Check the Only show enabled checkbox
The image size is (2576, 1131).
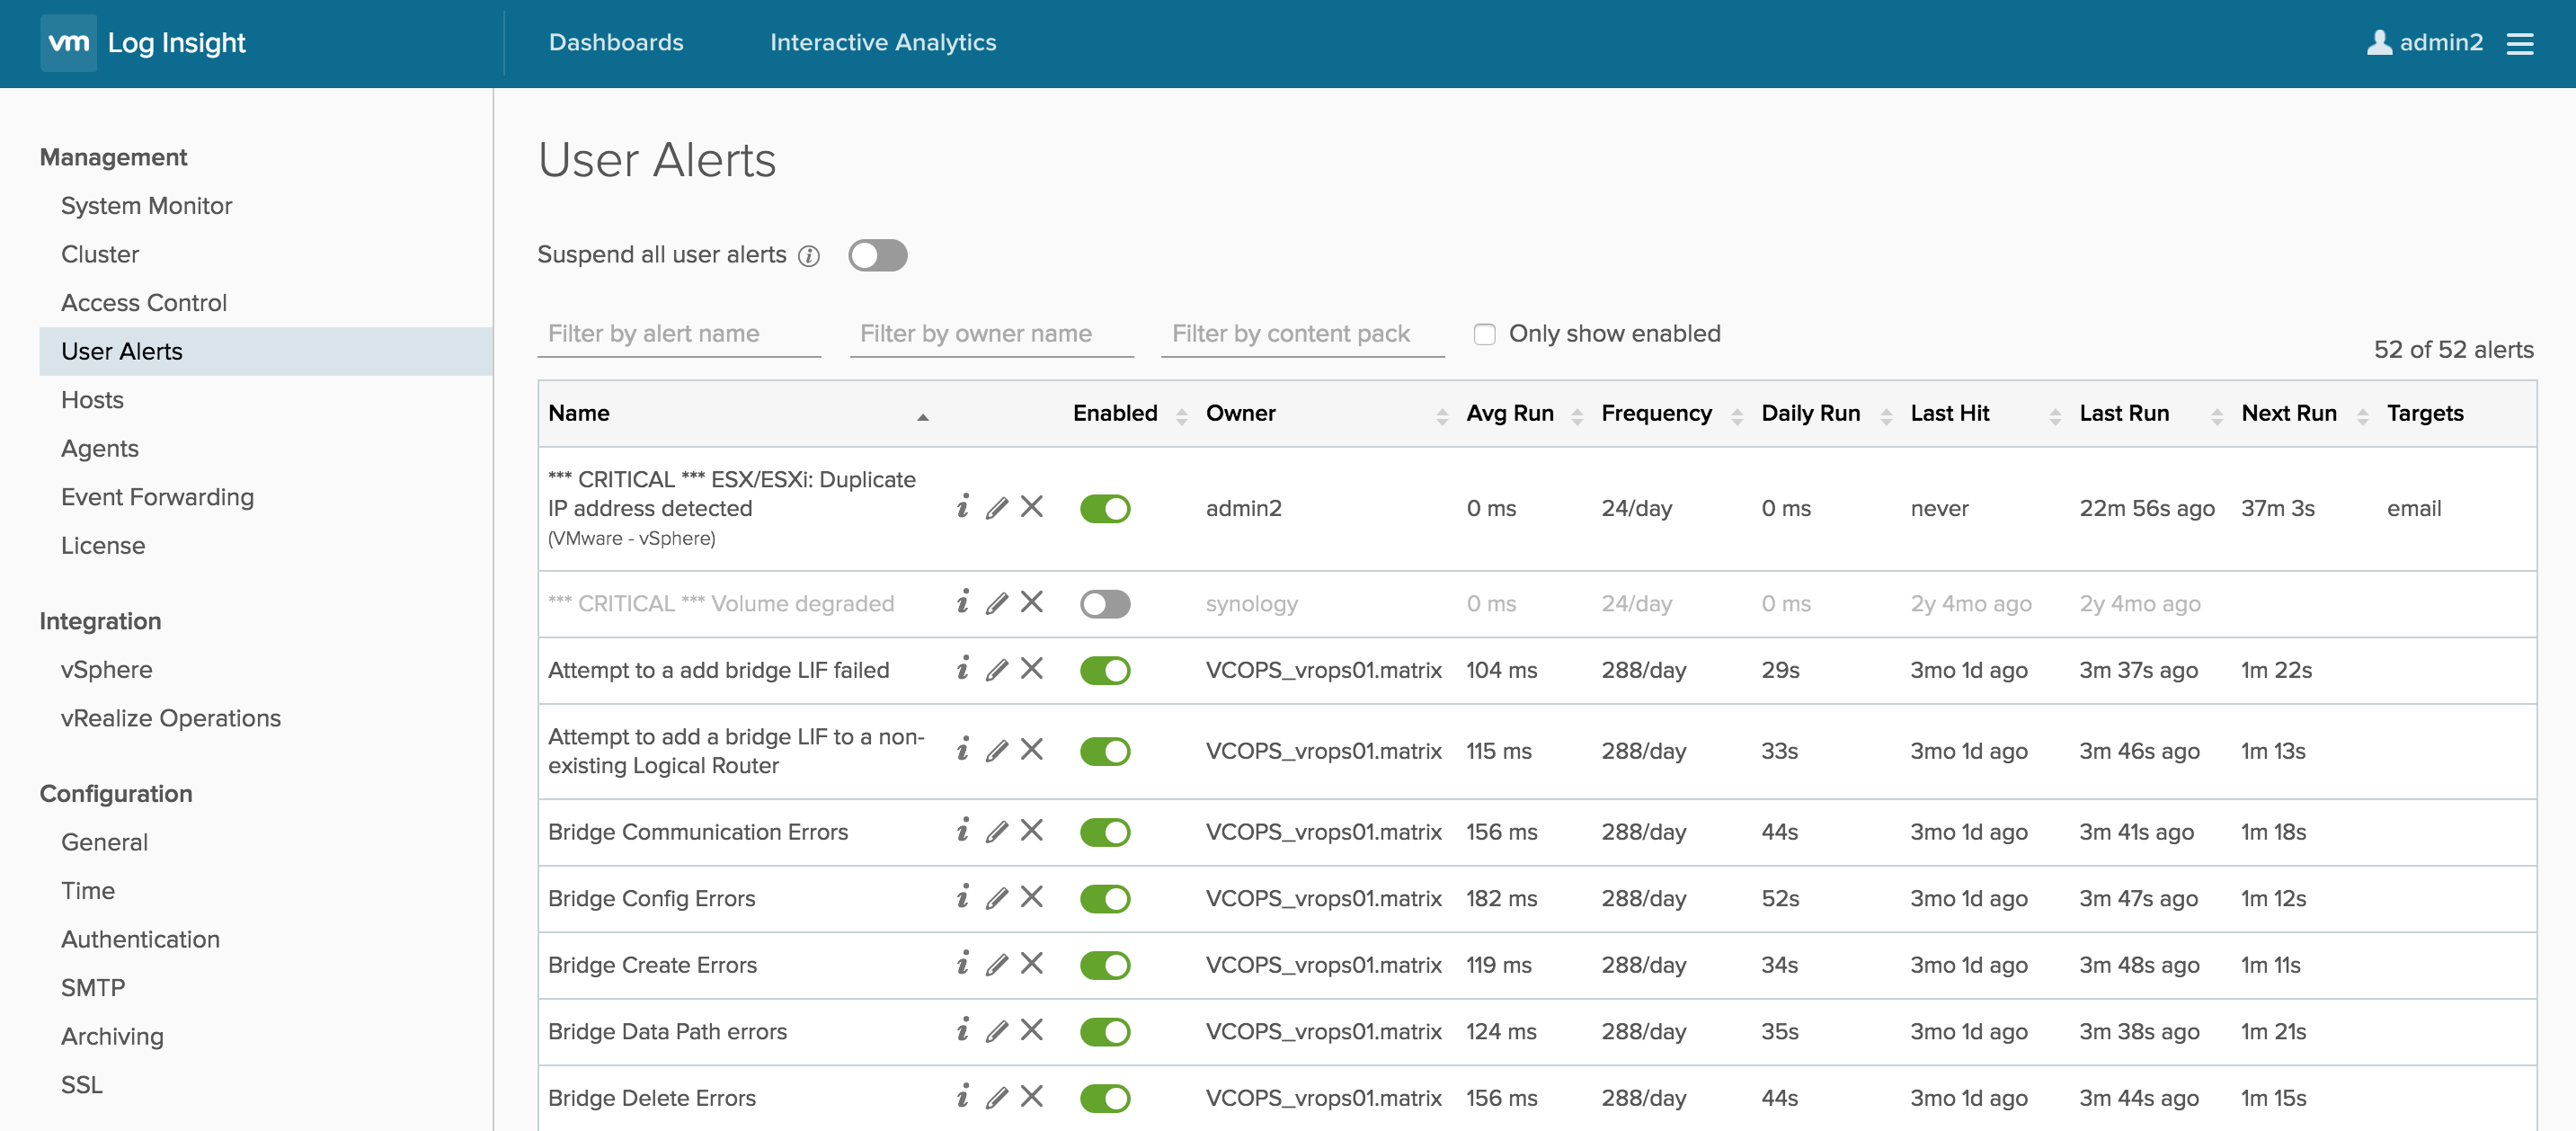1484,334
